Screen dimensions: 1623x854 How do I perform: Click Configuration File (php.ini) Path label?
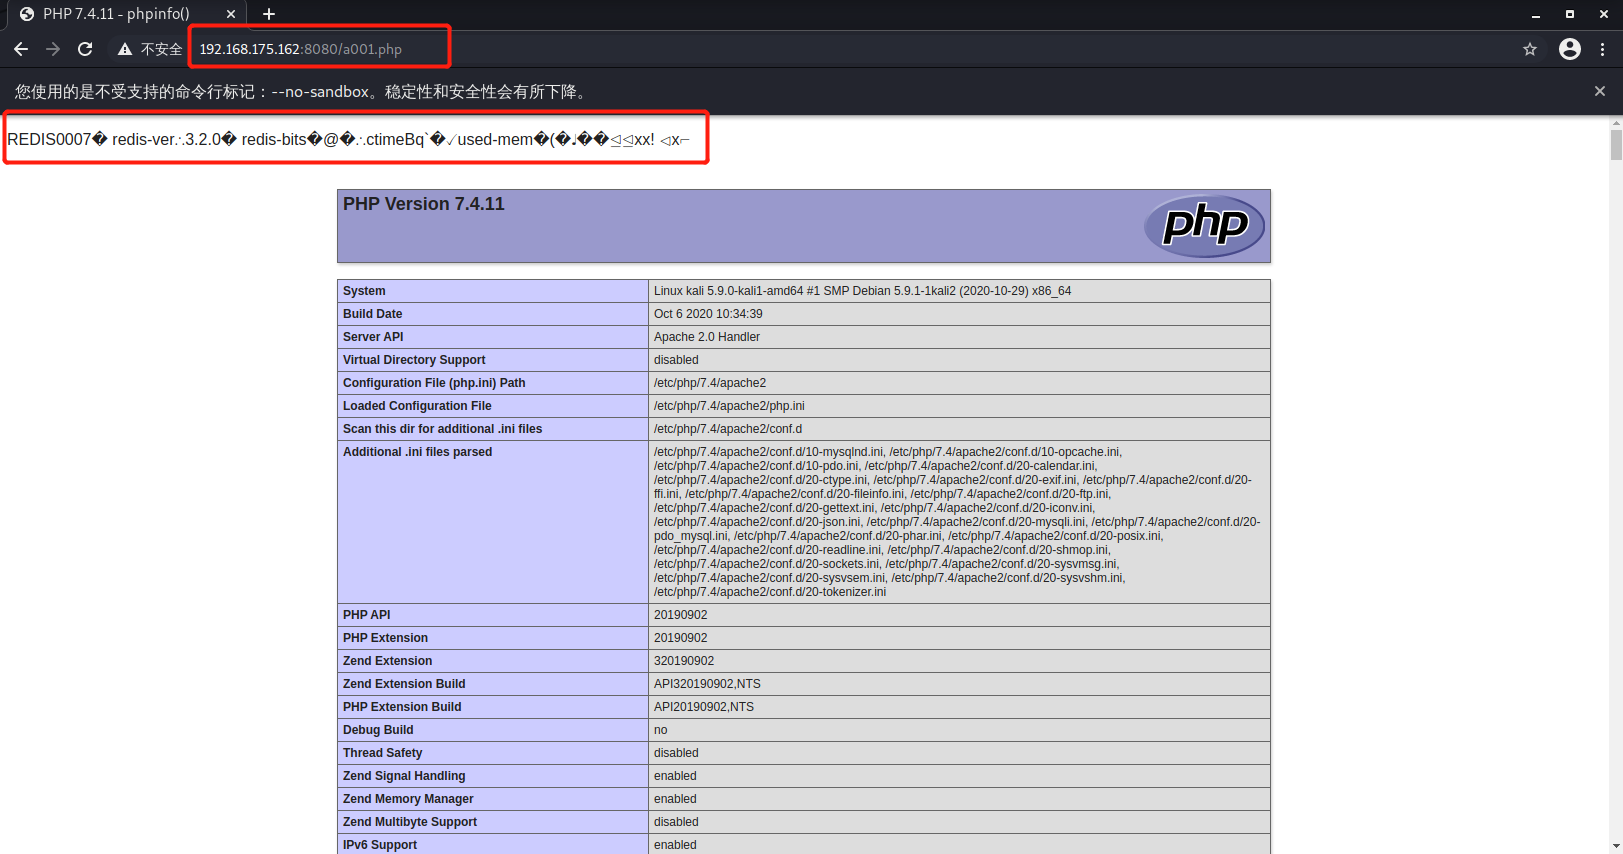pyautogui.click(x=434, y=383)
